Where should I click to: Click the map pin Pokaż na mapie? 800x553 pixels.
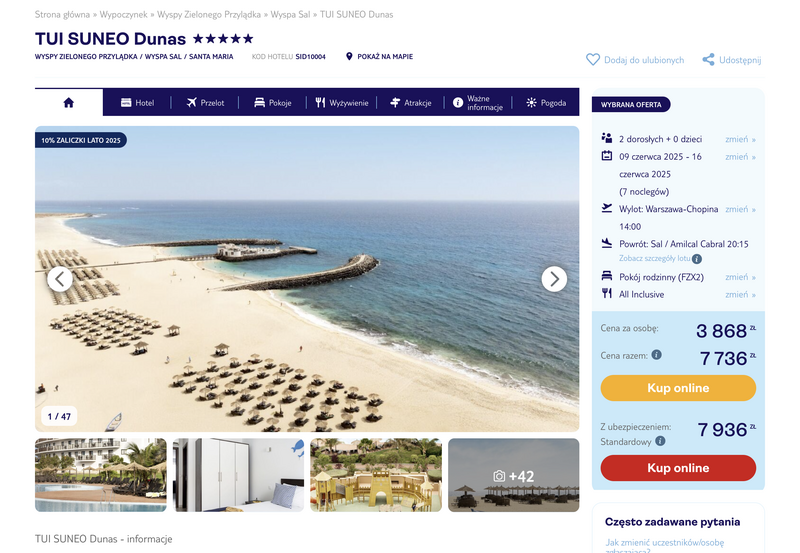pyautogui.click(x=349, y=56)
